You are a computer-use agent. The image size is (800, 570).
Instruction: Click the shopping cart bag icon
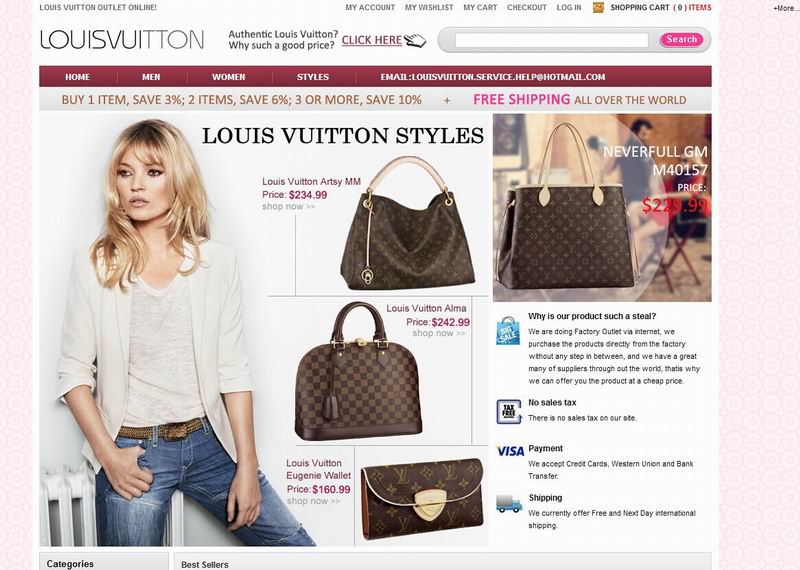point(598,7)
